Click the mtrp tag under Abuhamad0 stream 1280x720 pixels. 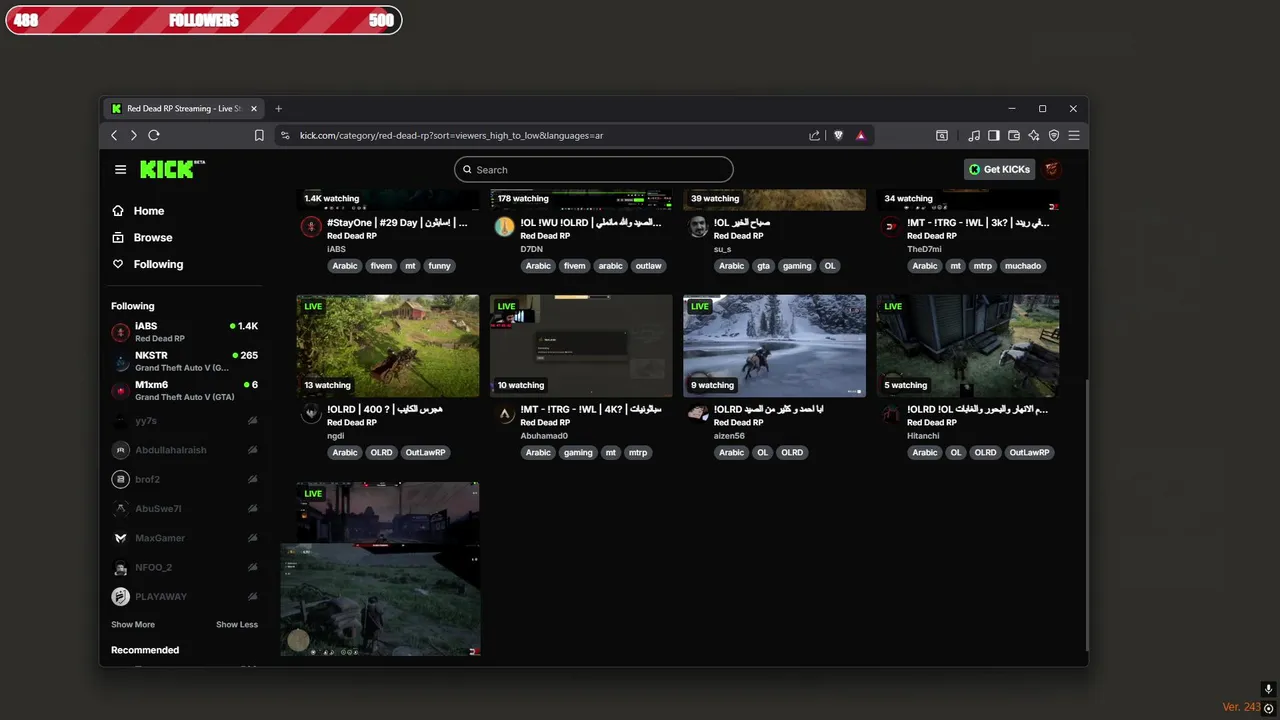(x=638, y=452)
